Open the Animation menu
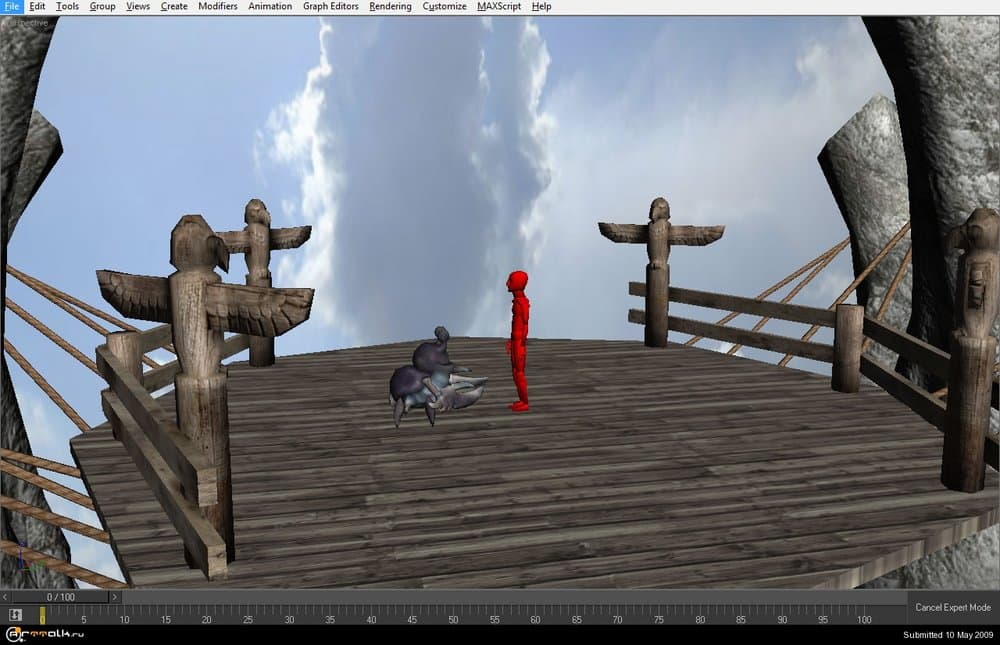Screen dimensions: 1000x645 (x=270, y=6)
